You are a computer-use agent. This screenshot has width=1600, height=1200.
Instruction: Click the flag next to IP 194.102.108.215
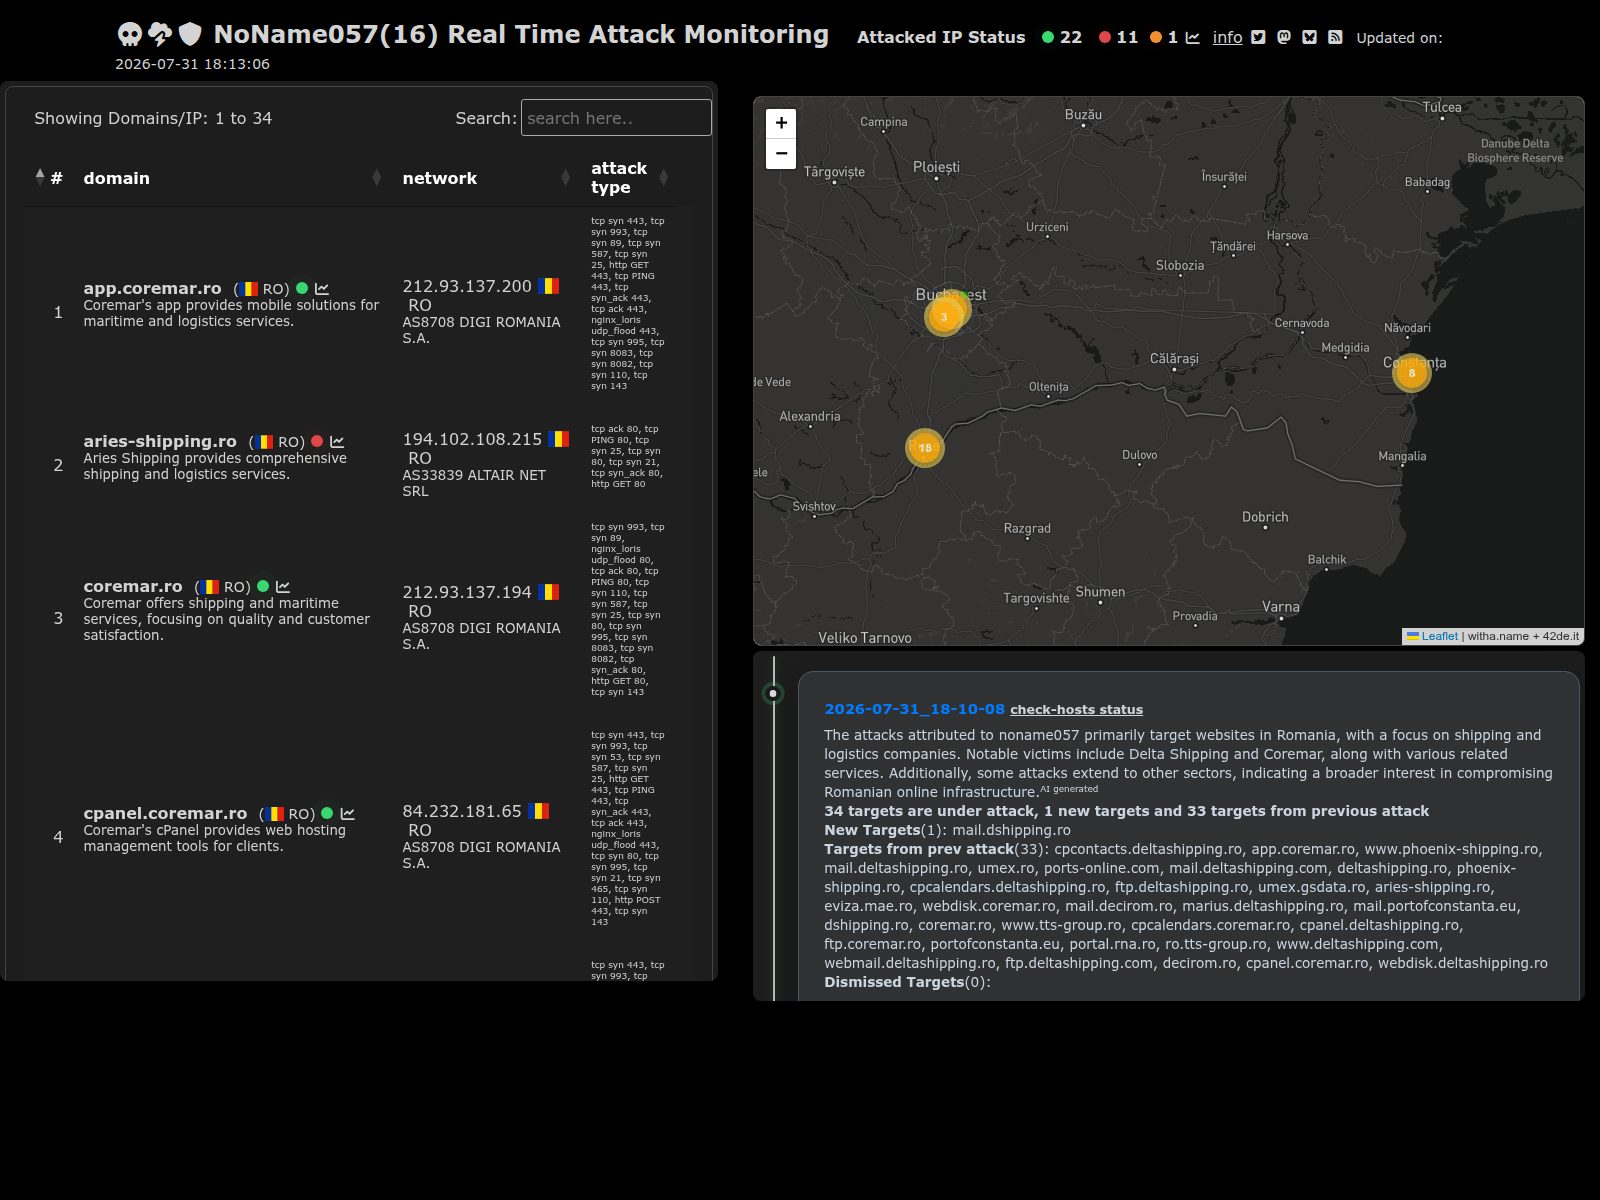pos(558,439)
